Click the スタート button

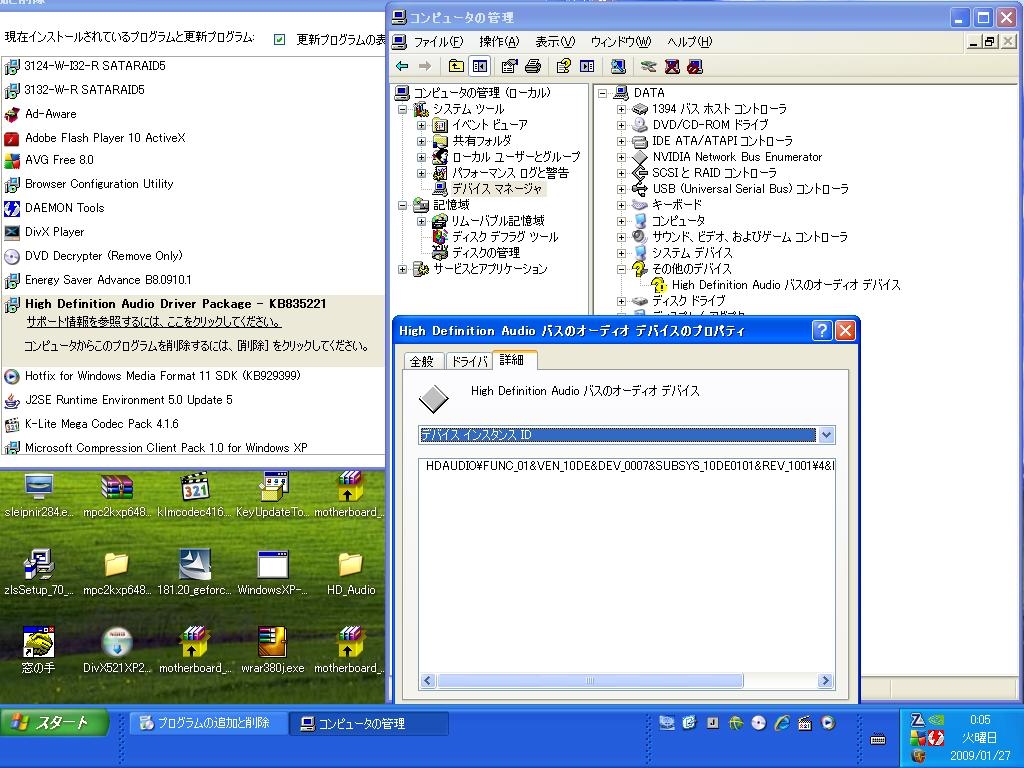point(50,723)
